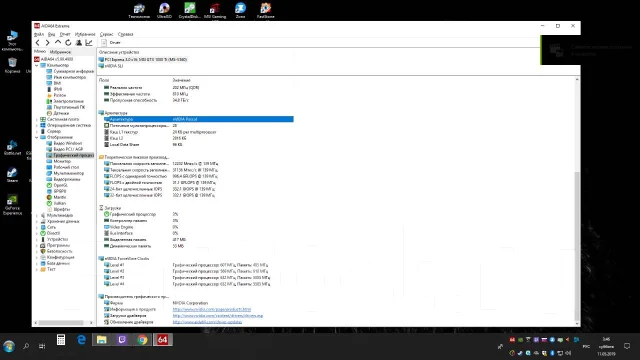Select the AIDA64 version root node

tap(53, 59)
